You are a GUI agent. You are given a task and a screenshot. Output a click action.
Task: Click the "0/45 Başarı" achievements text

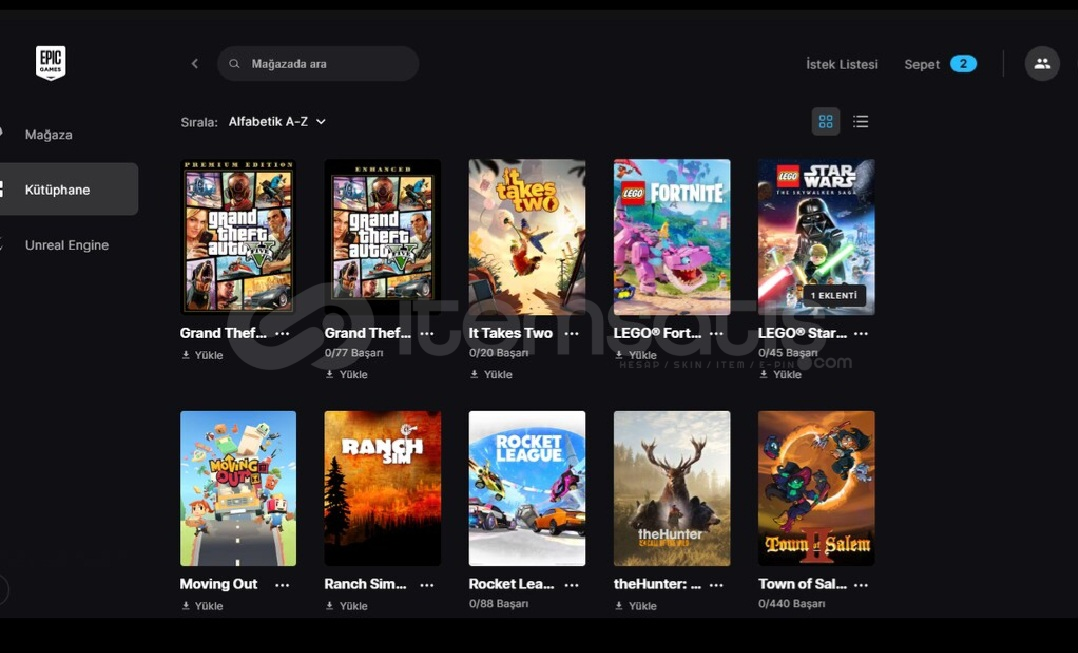[x=788, y=353]
